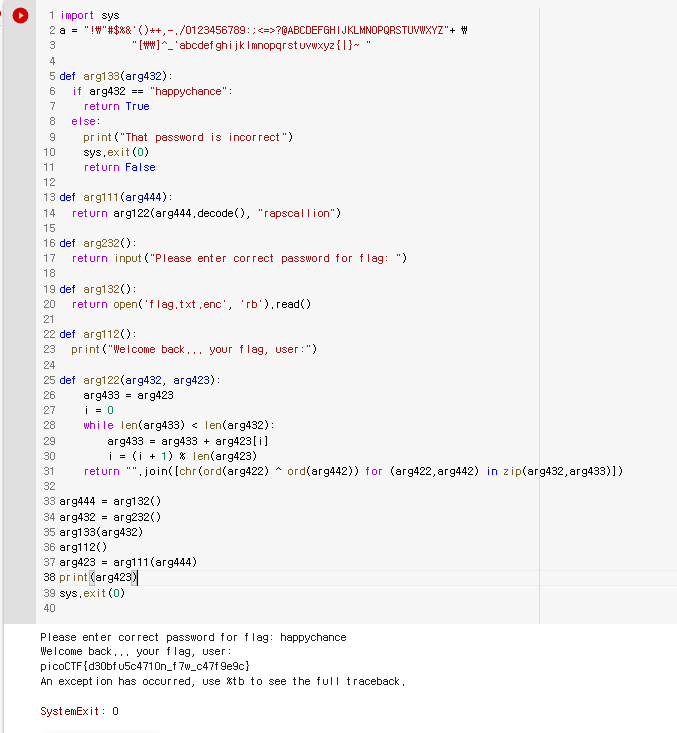677x733 pixels.
Task: Click "arg112()" call on line 36
Action: click(x=83, y=547)
